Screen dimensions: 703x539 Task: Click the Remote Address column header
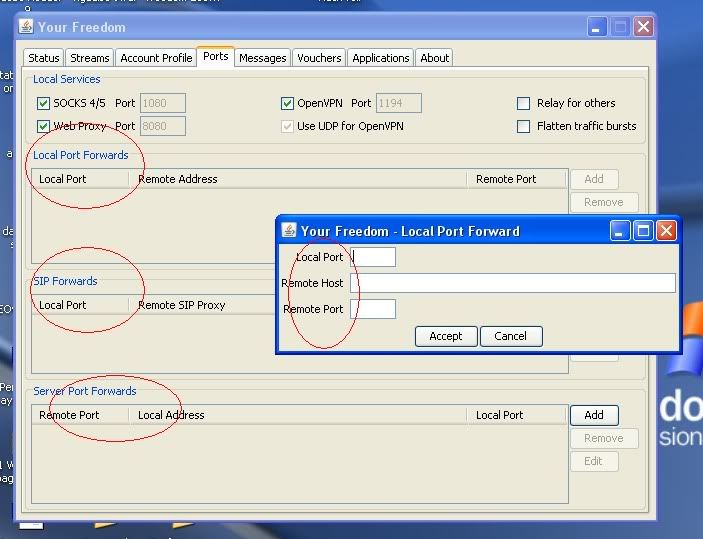(298, 179)
